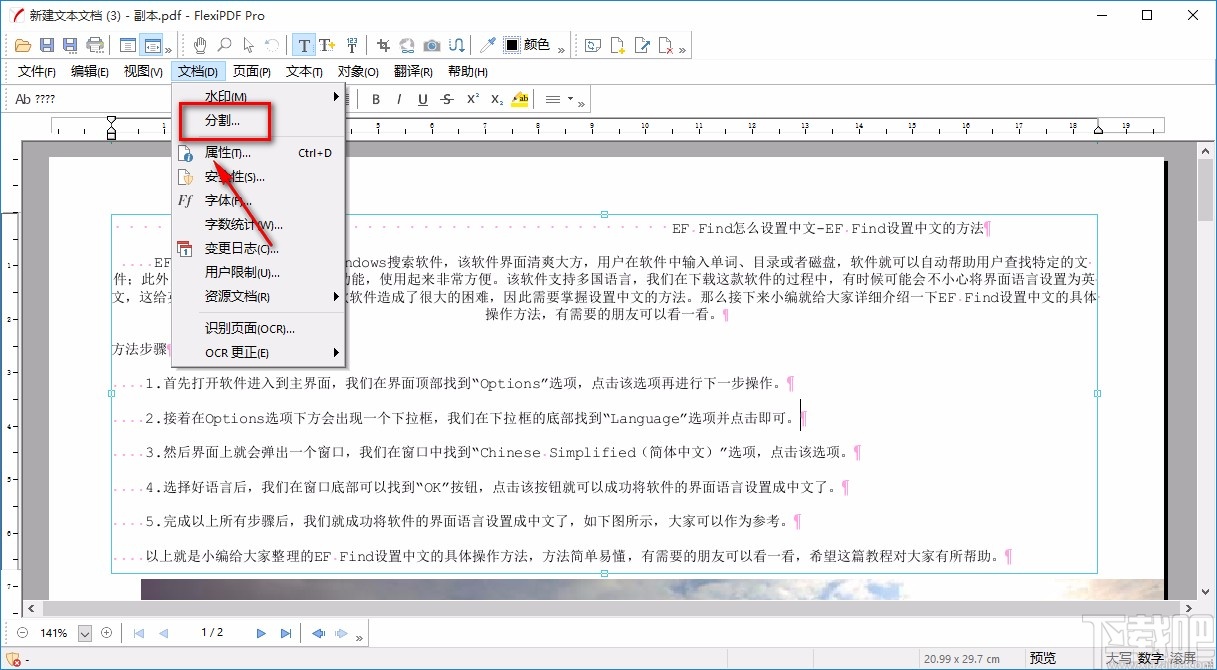Pick the insert new text tool
Screen dimensions: 1217x670
(x=327, y=45)
